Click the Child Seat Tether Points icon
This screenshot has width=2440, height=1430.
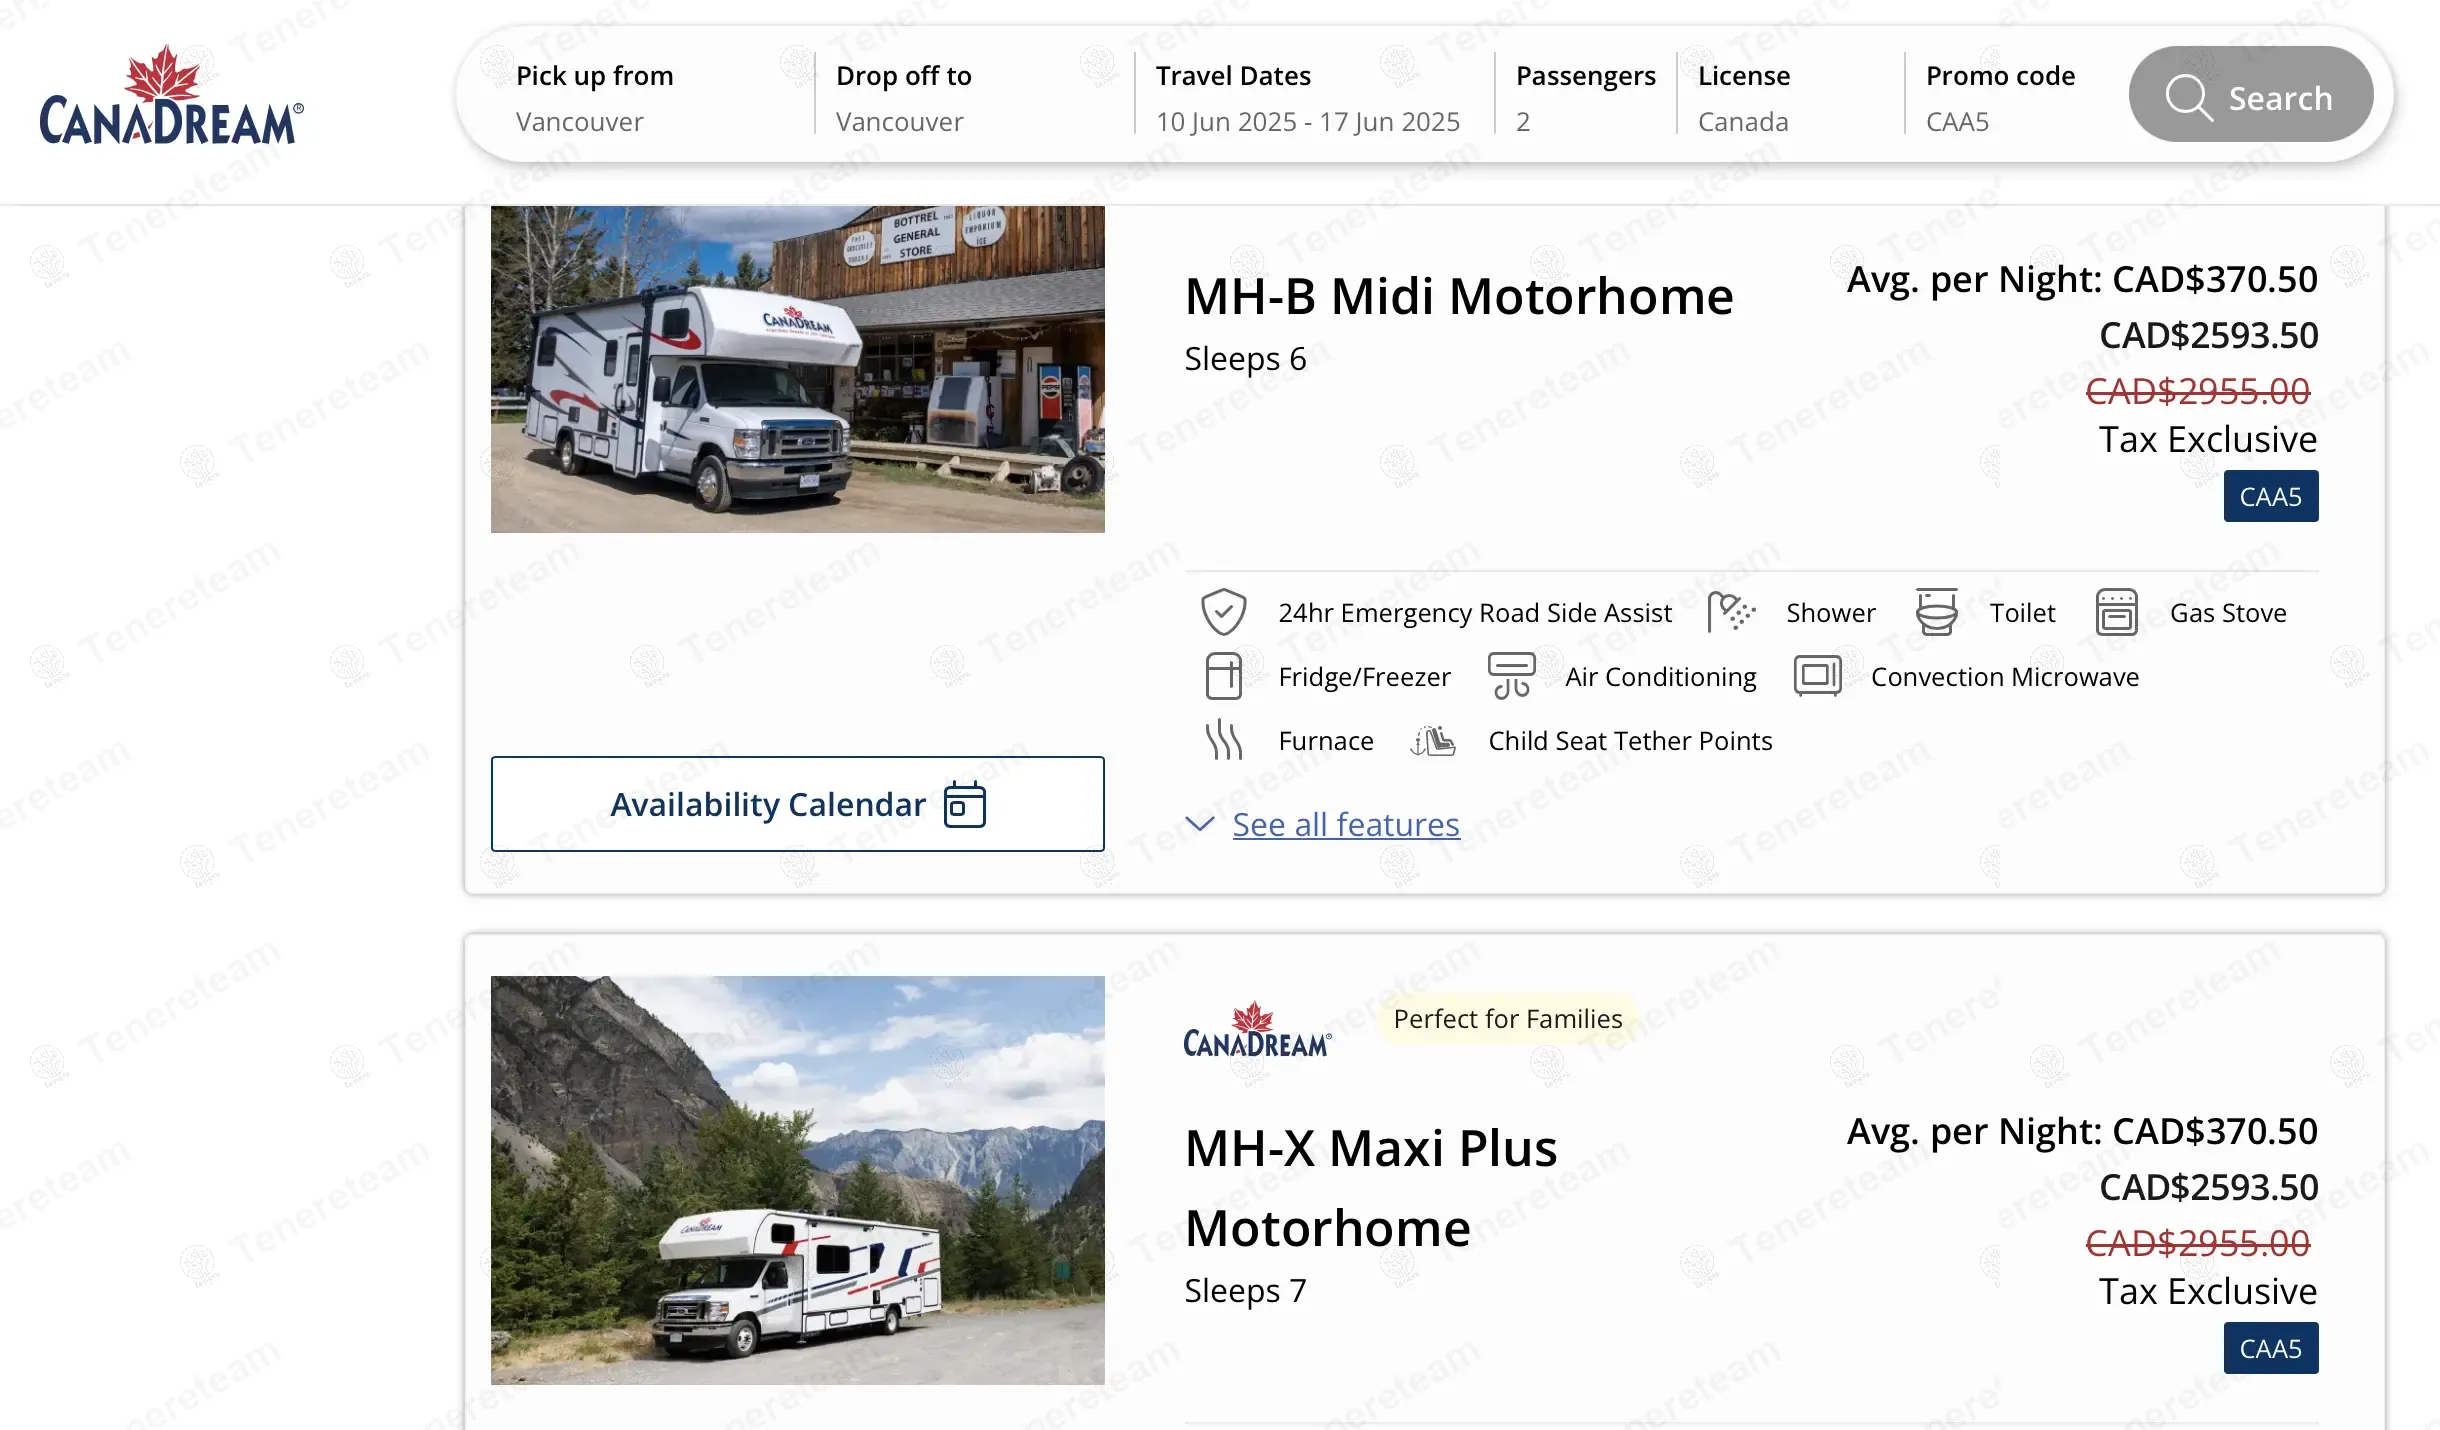click(1433, 740)
